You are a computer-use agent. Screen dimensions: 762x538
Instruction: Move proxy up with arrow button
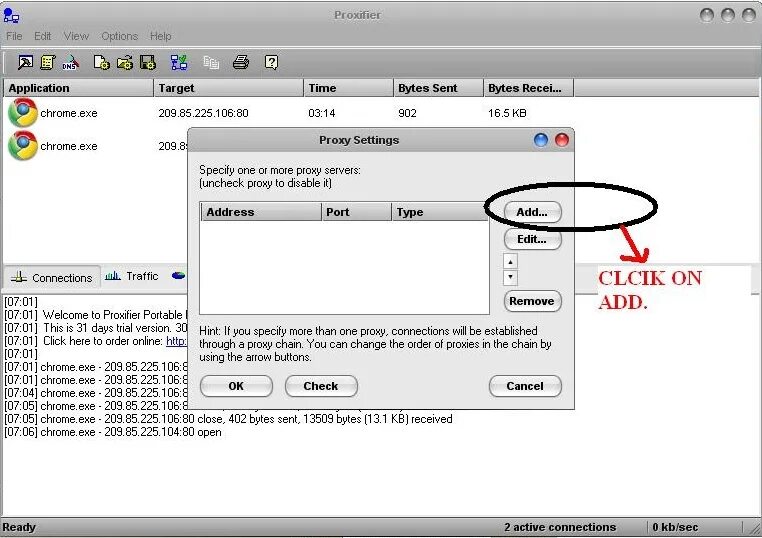pyautogui.click(x=510, y=261)
